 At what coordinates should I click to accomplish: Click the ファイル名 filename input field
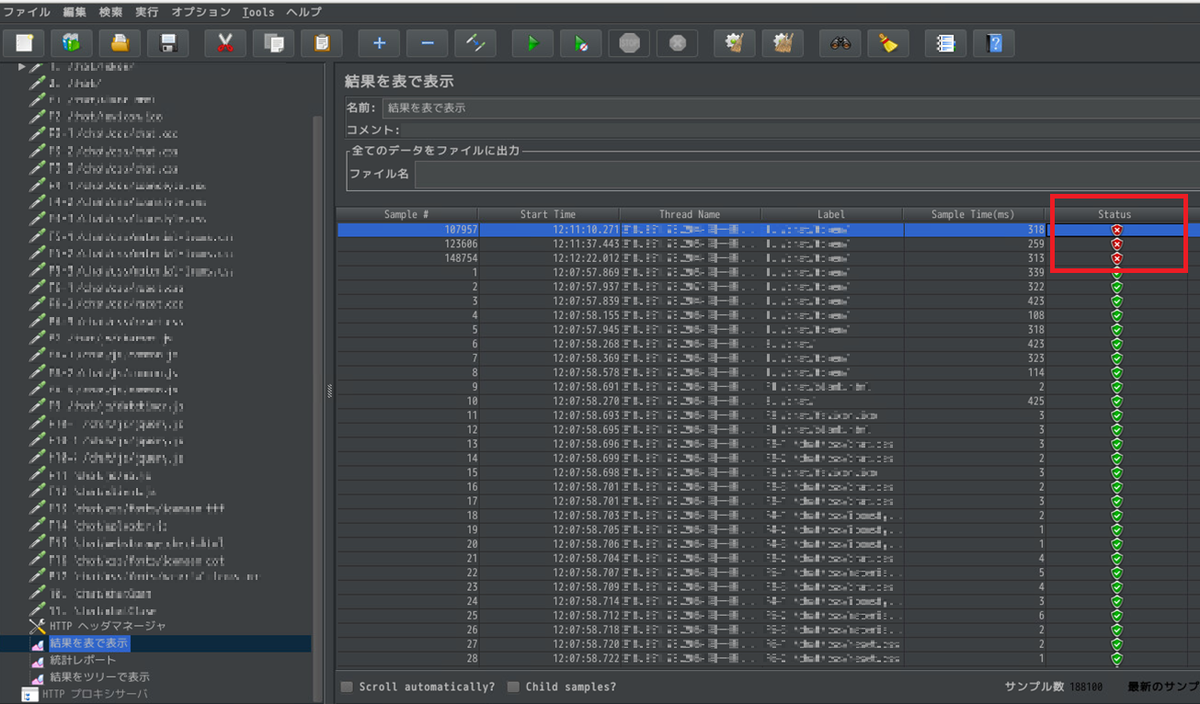pos(807,174)
